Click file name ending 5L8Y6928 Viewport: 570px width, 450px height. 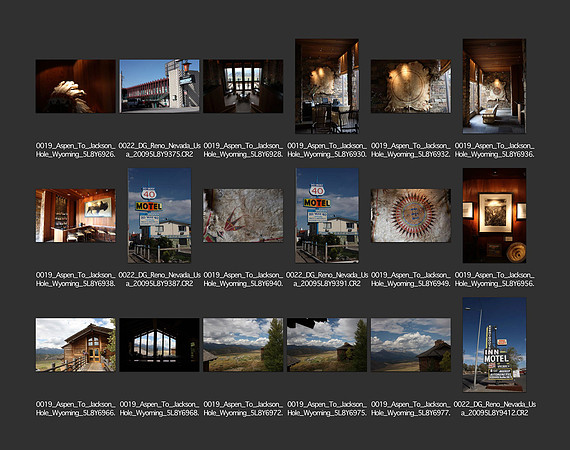tap(243, 150)
